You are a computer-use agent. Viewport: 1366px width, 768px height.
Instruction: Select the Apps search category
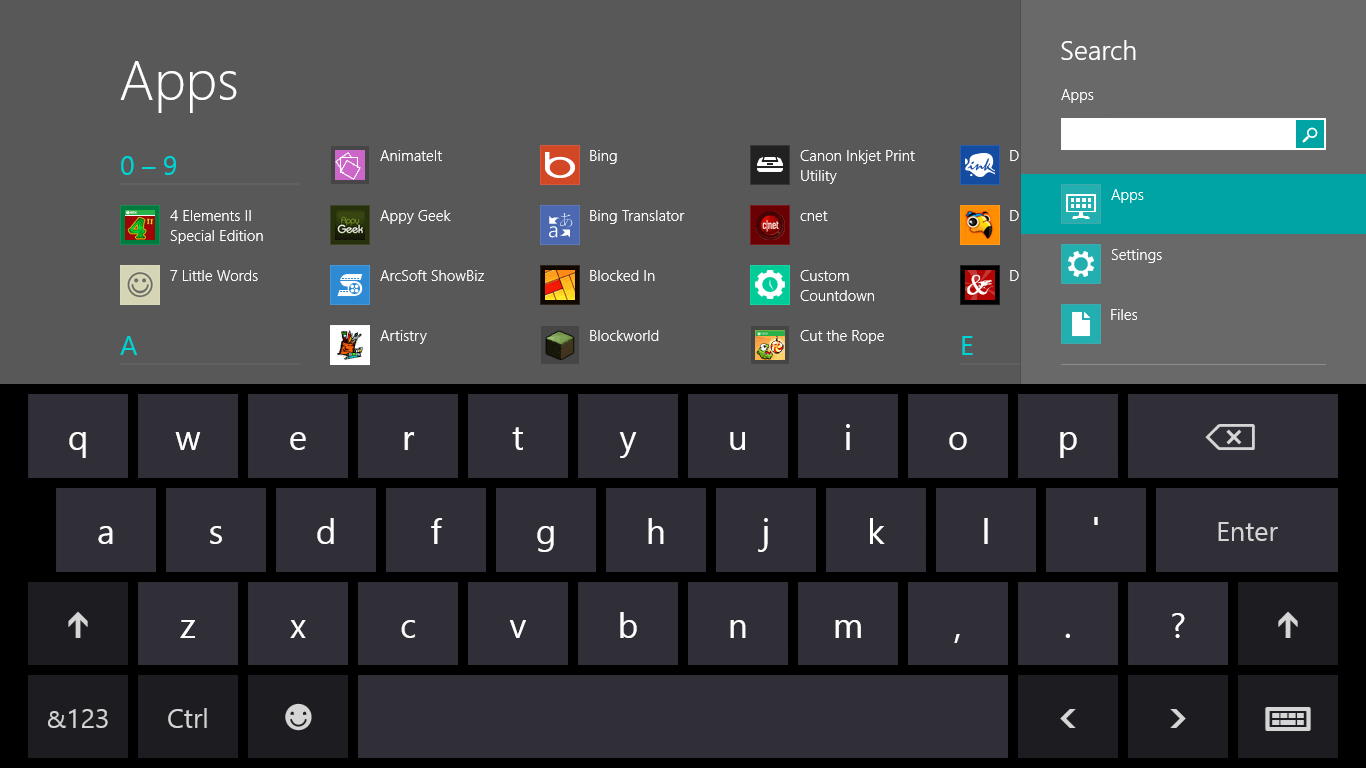[1194, 204]
